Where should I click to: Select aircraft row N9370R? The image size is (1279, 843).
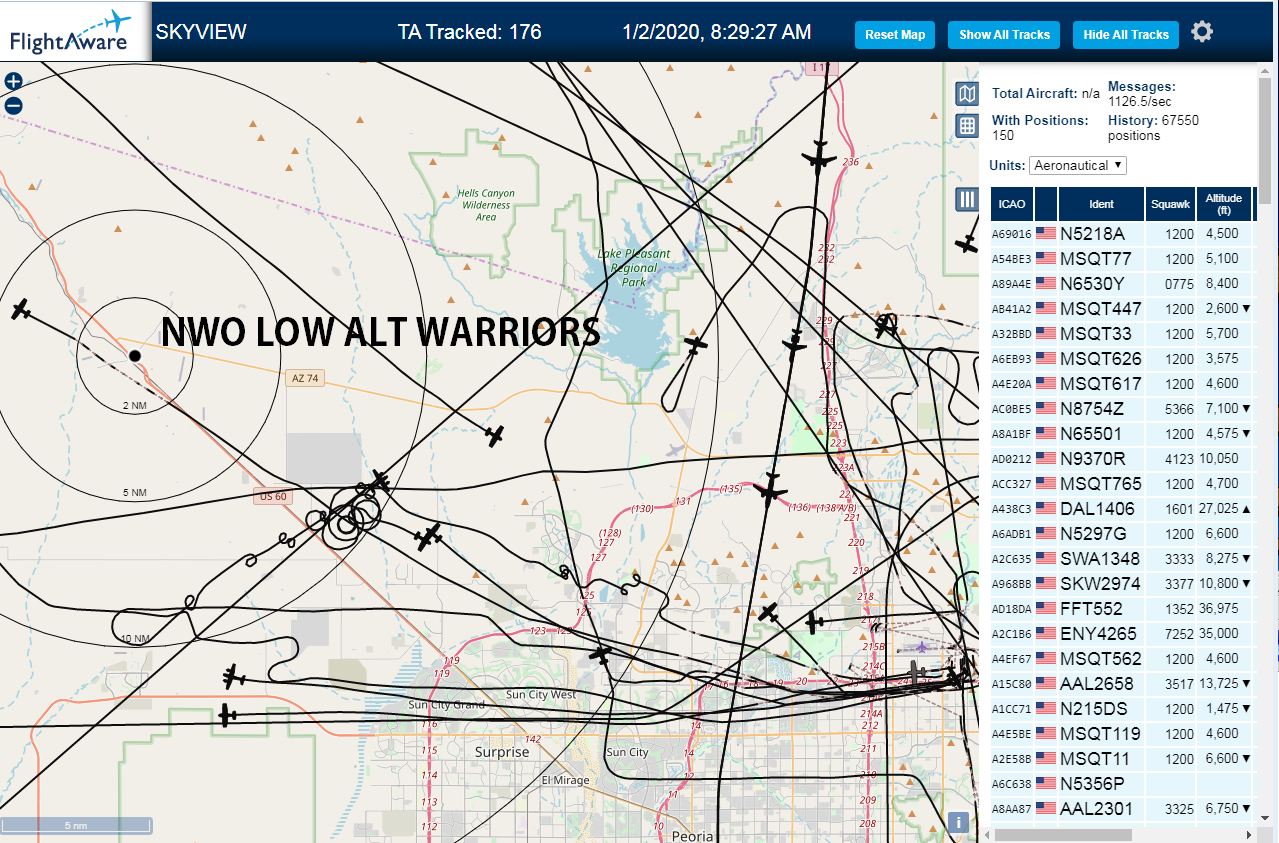pos(1121,459)
